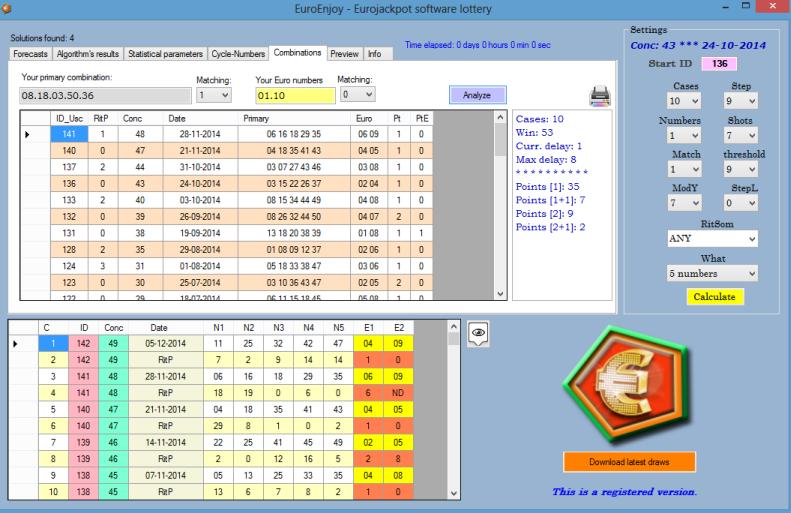Click date cell 24-10-2014
This screenshot has height=513, width=791.
[x=200, y=184]
